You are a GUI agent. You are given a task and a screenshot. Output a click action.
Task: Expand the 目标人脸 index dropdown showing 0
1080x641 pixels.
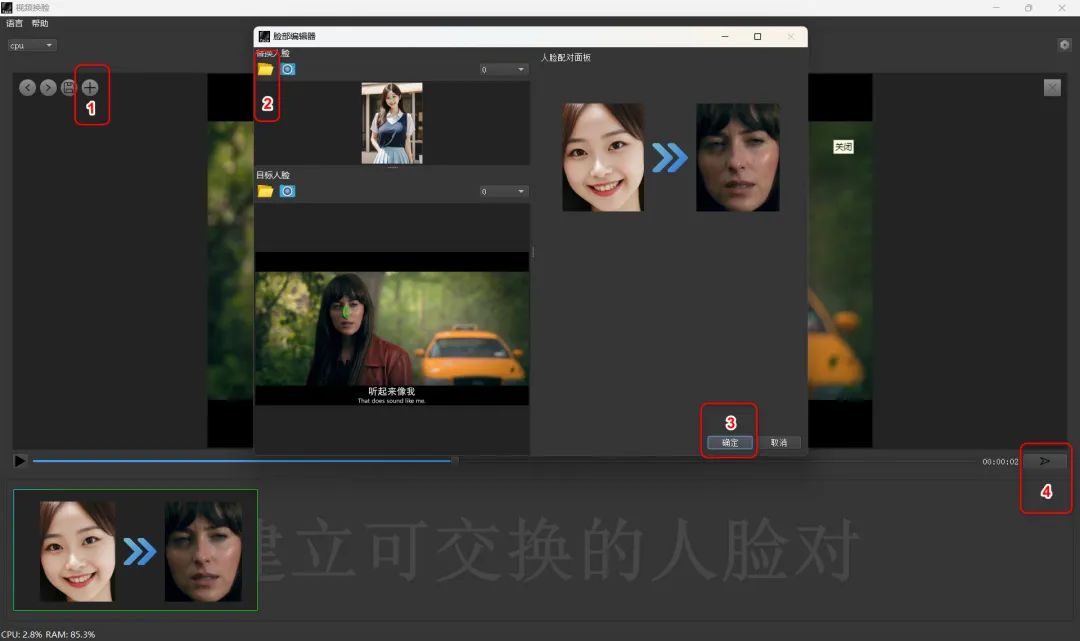[503, 191]
